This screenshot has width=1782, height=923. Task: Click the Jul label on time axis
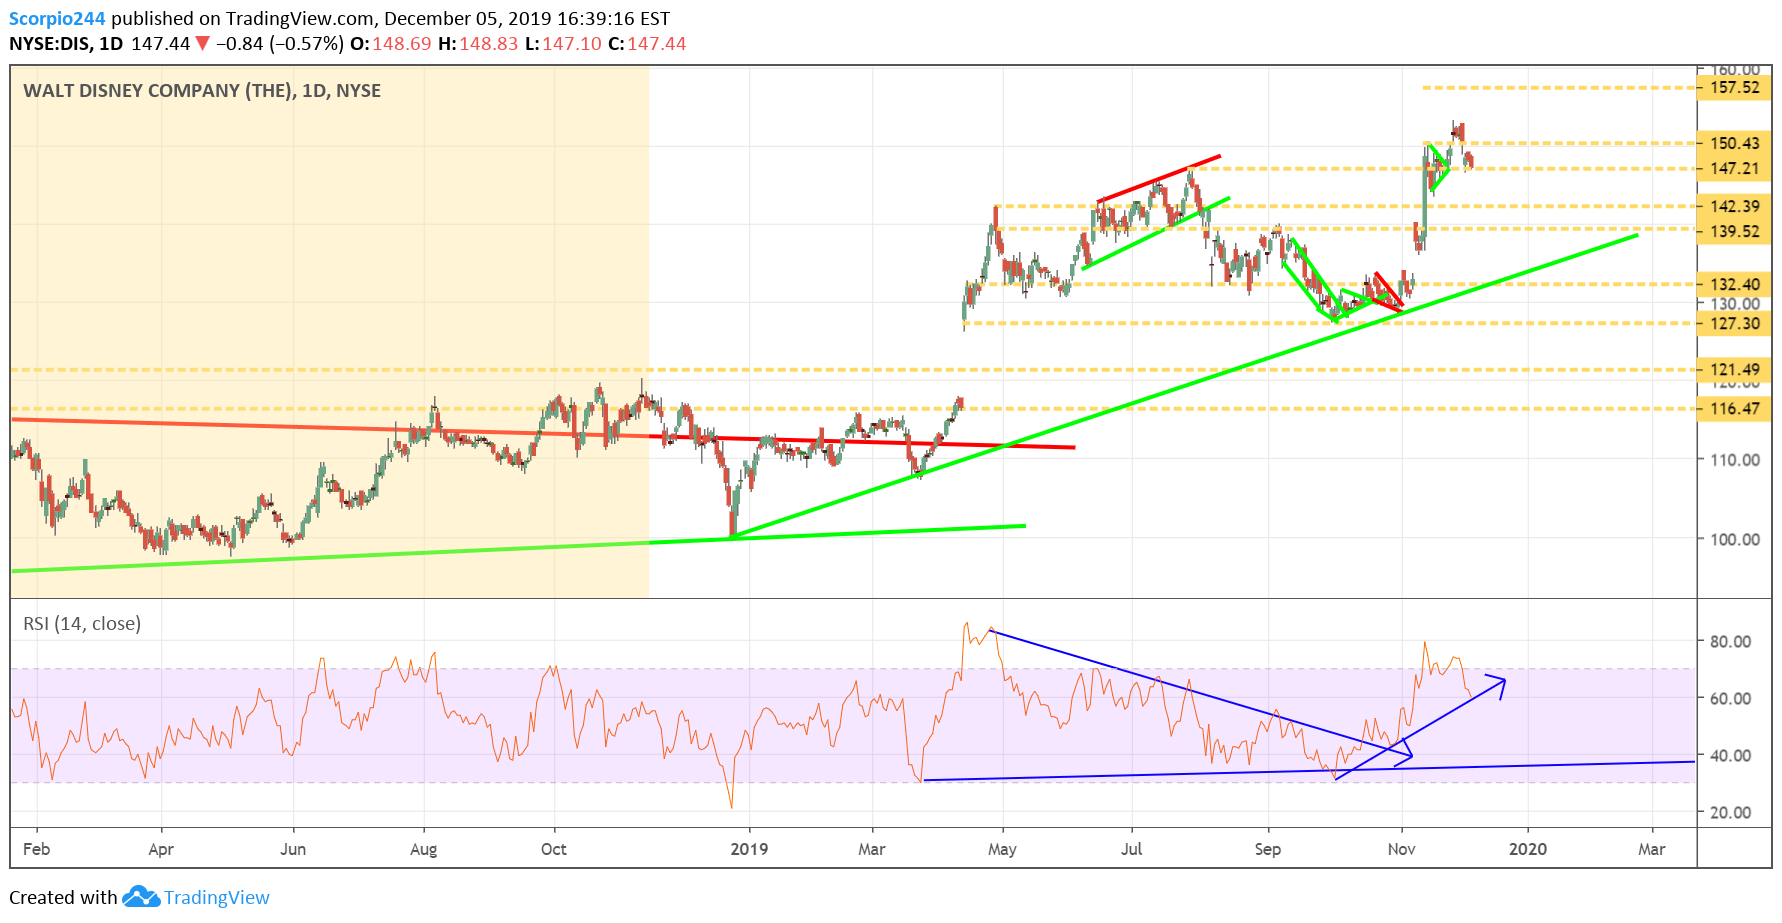pos(1131,849)
